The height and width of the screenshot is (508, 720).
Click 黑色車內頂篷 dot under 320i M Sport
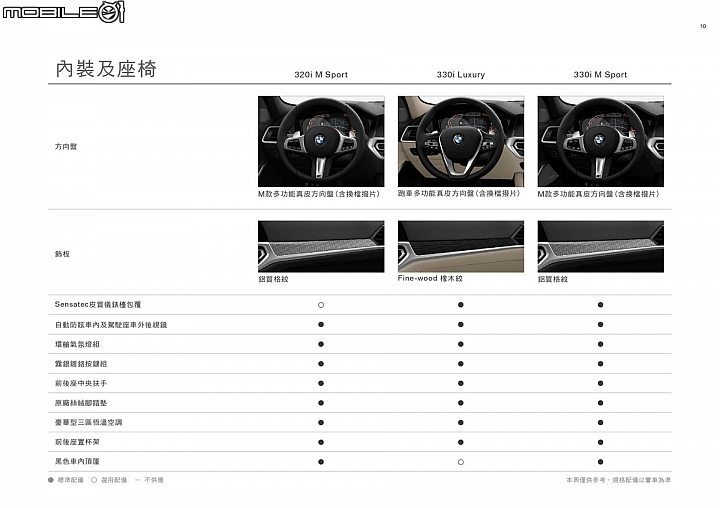pyautogui.click(x=321, y=462)
